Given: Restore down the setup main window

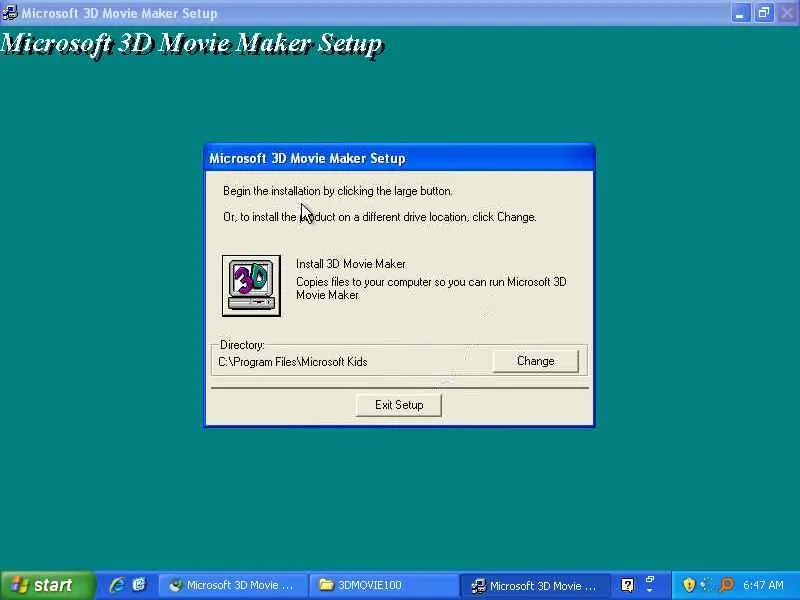Looking at the screenshot, I should [764, 13].
